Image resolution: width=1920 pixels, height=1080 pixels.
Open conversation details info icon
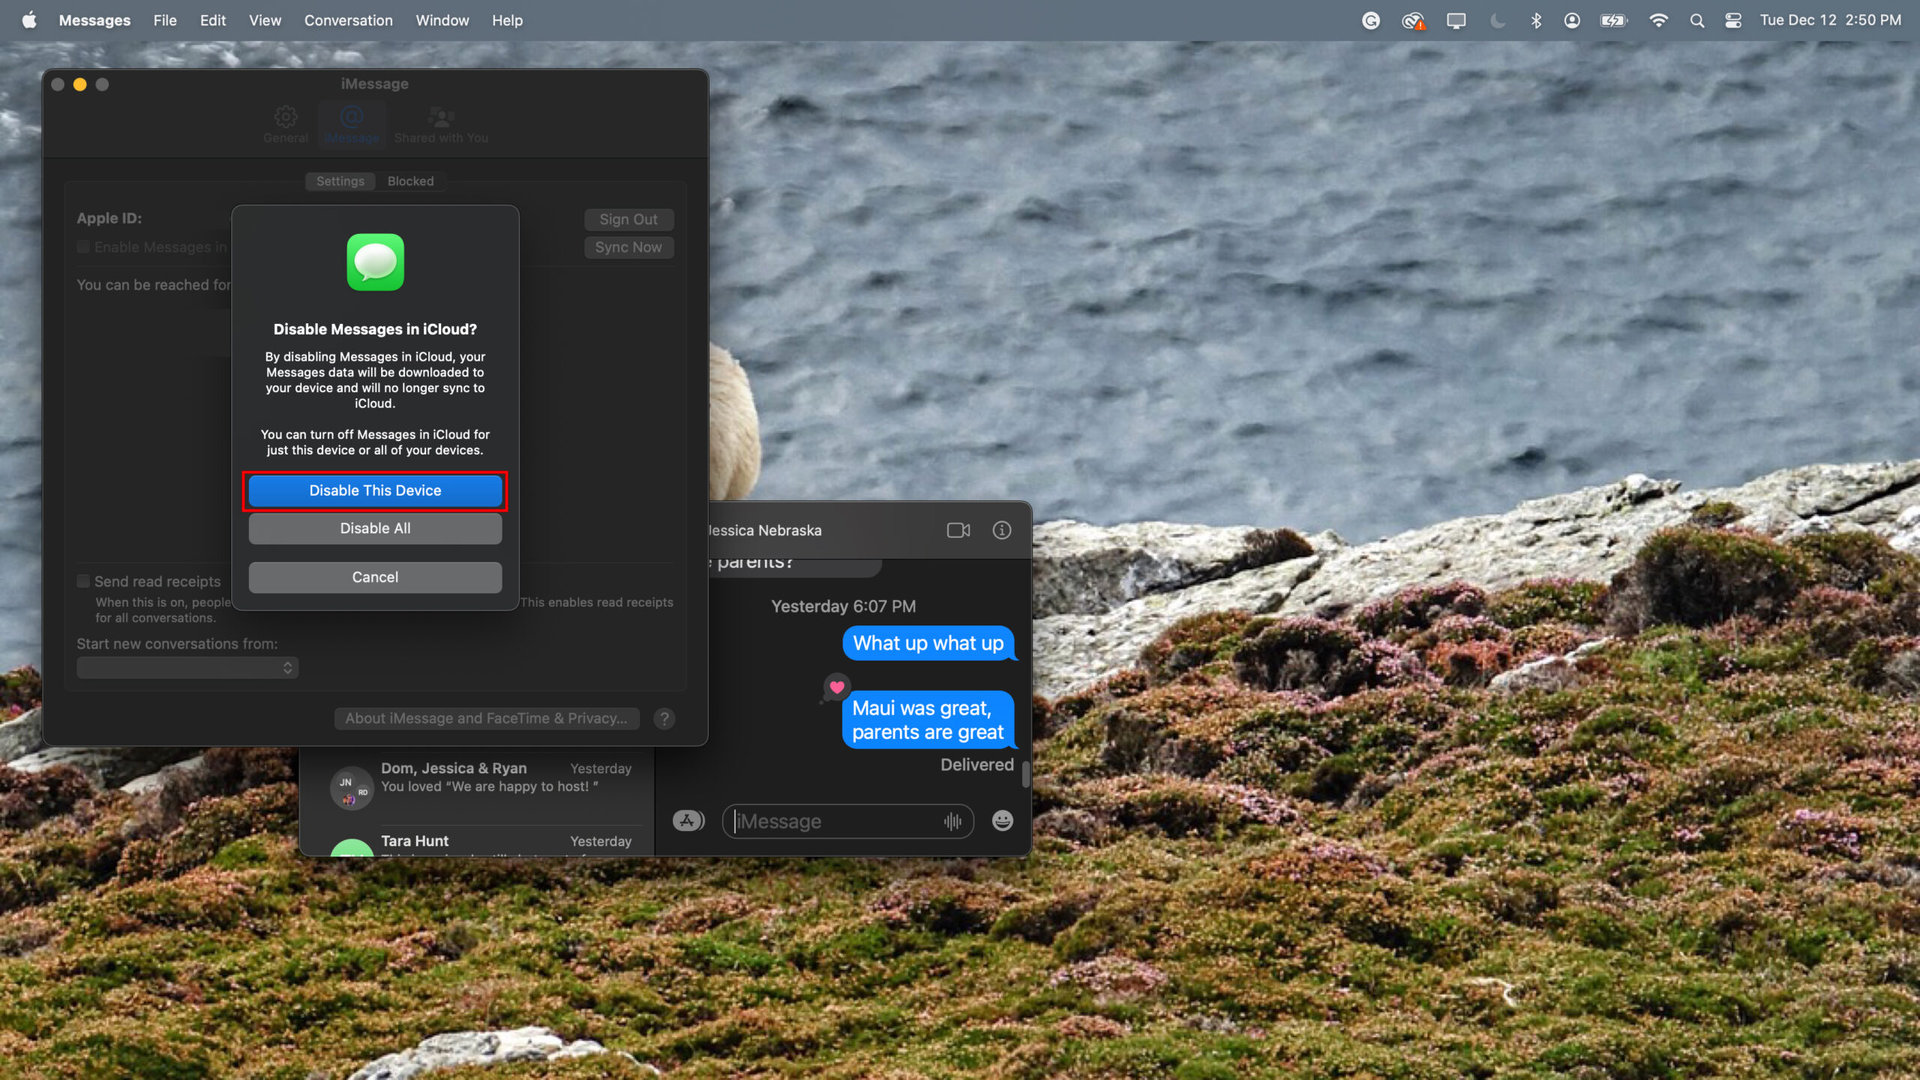point(1001,530)
